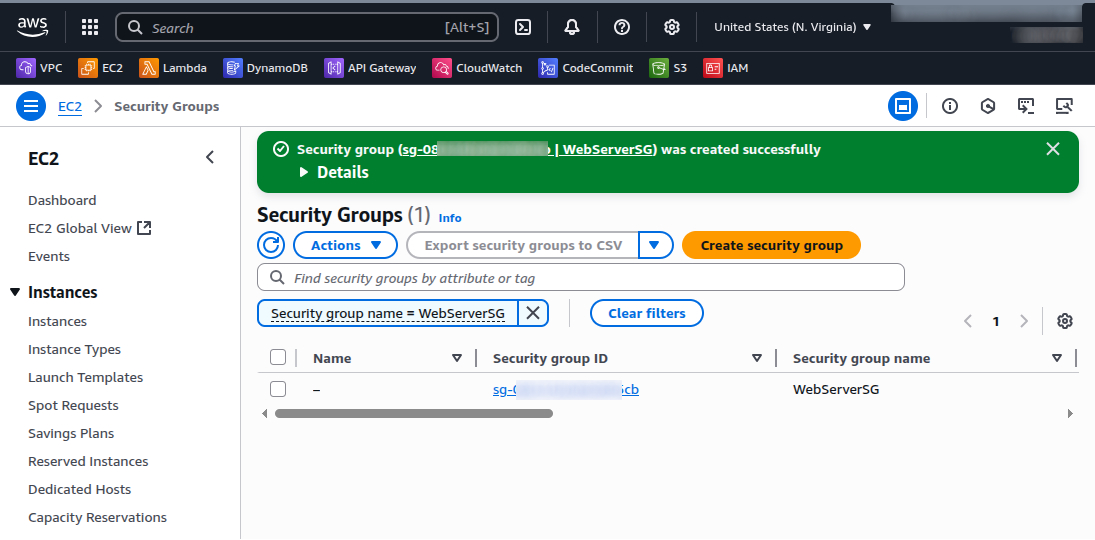Open the EC2 favorites shortcut
Screen dimensions: 1095x540
101,68
